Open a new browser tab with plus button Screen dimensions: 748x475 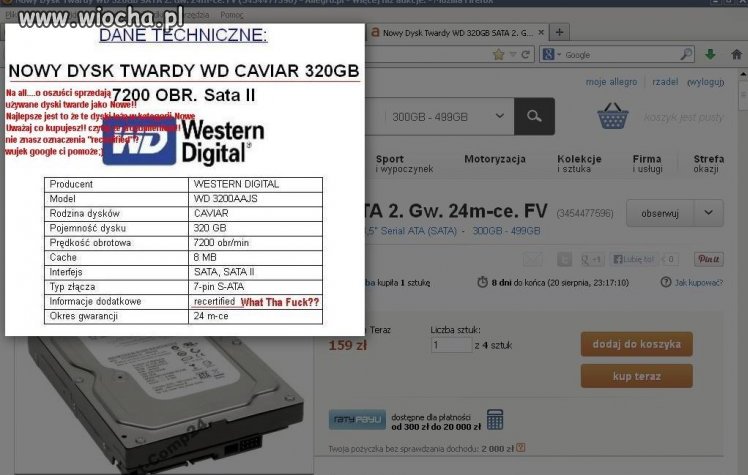pos(559,32)
